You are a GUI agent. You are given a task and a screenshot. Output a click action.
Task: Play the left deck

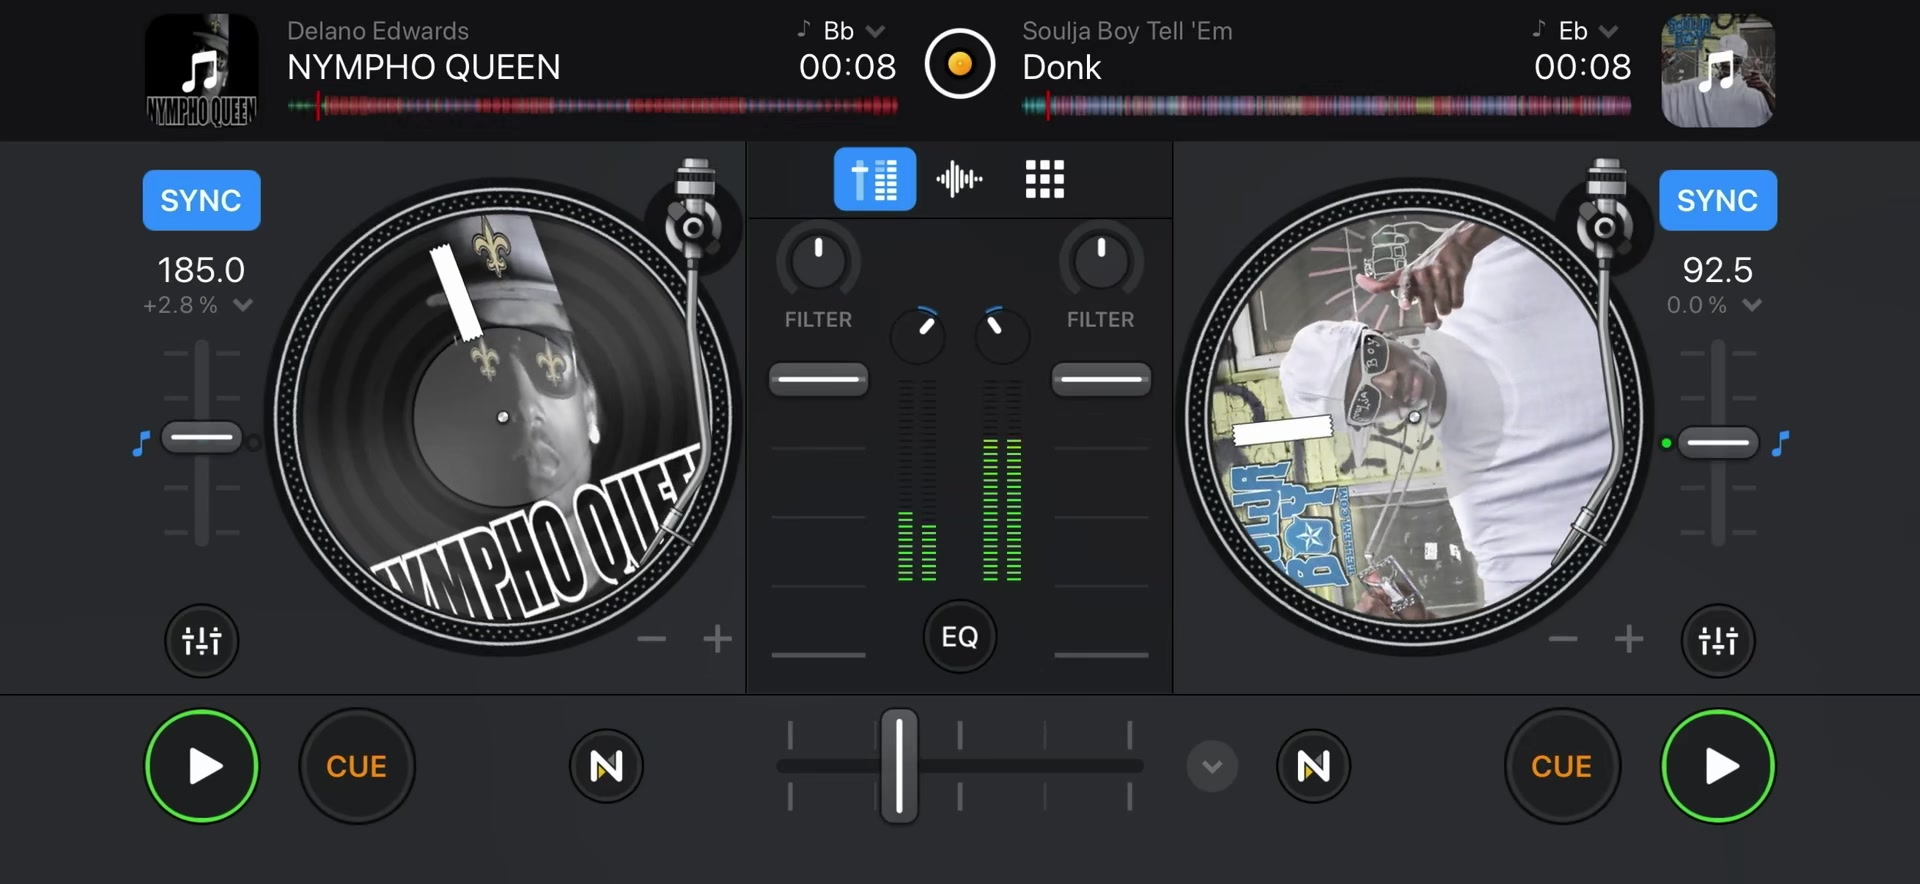point(202,766)
